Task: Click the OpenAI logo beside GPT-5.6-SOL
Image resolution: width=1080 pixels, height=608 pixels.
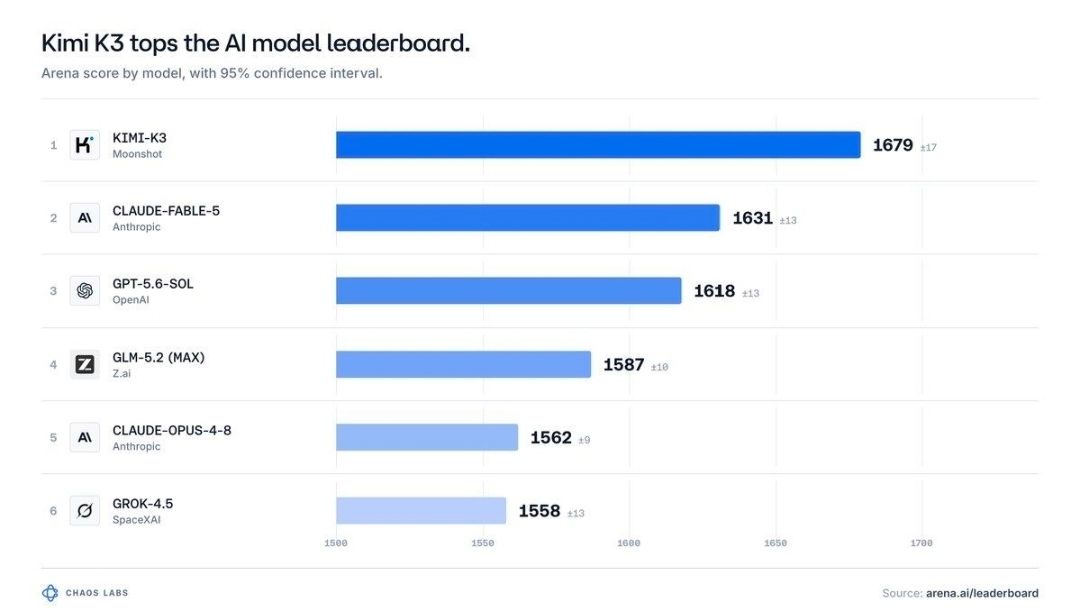Action: (85, 291)
